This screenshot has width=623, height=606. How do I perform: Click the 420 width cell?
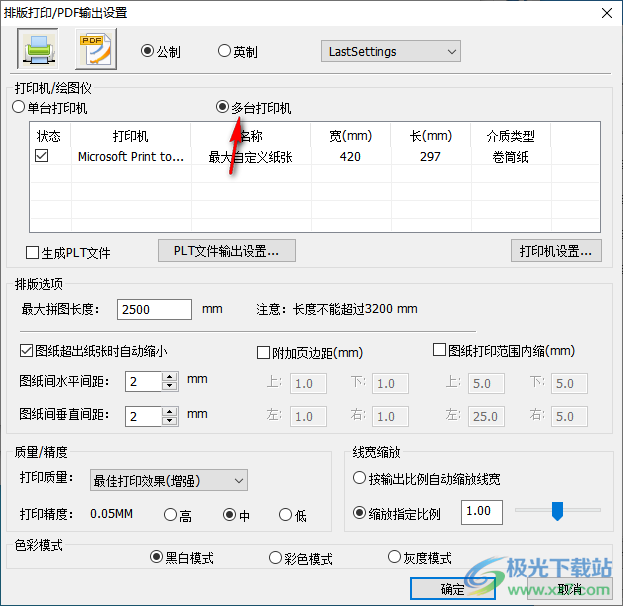350,157
